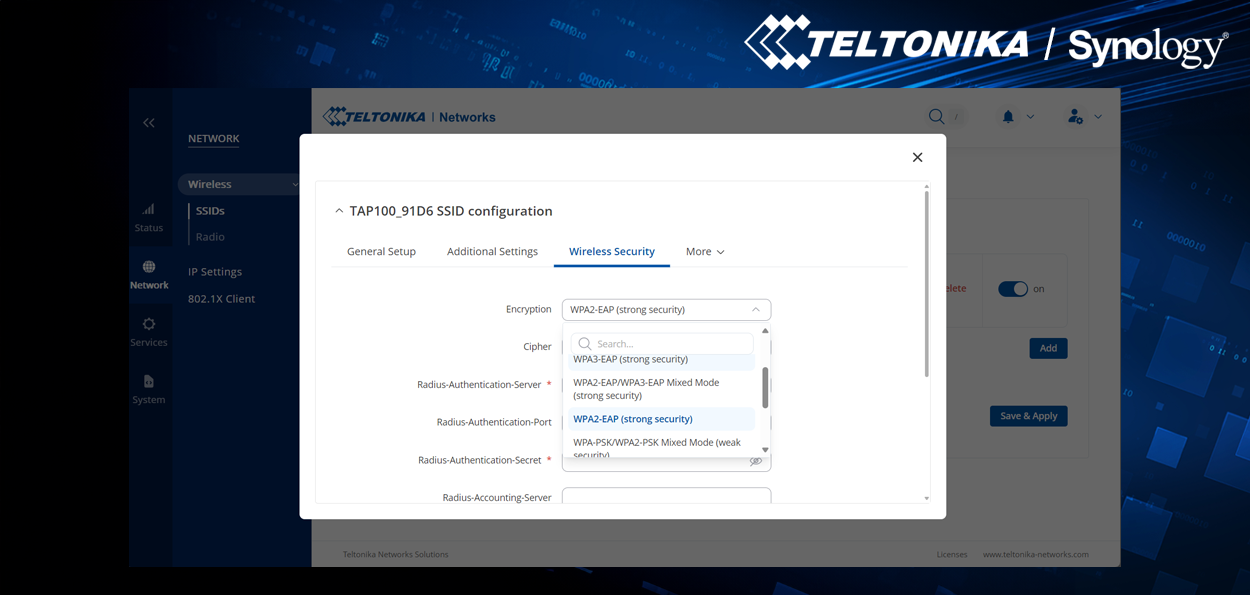Open dropdown next to notification bell

click(x=1031, y=117)
